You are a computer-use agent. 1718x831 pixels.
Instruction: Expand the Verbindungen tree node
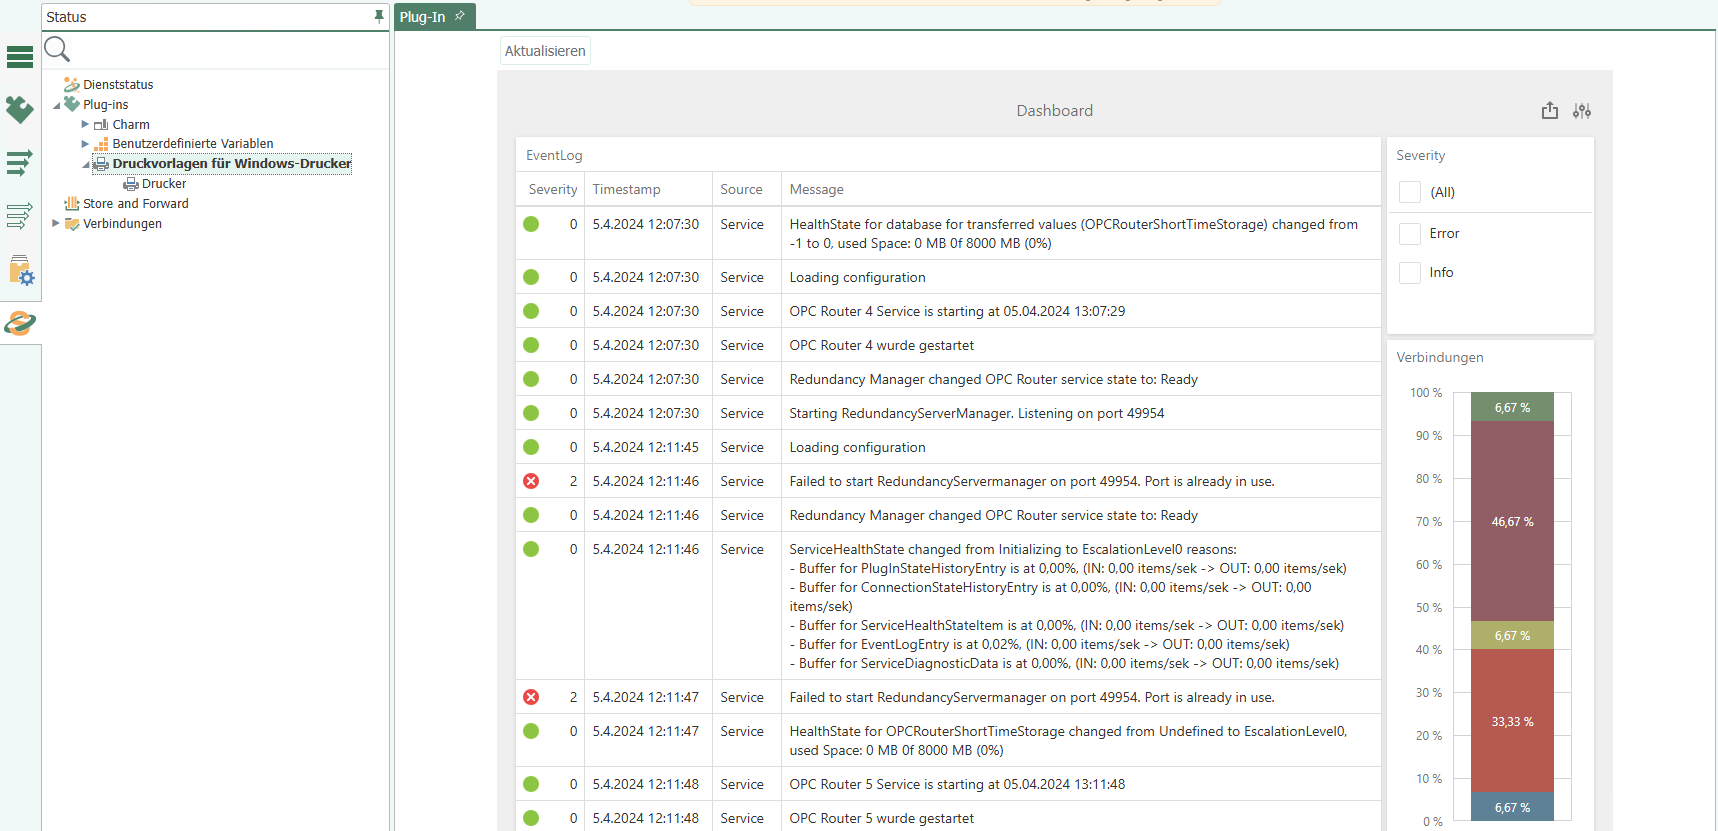[56, 223]
